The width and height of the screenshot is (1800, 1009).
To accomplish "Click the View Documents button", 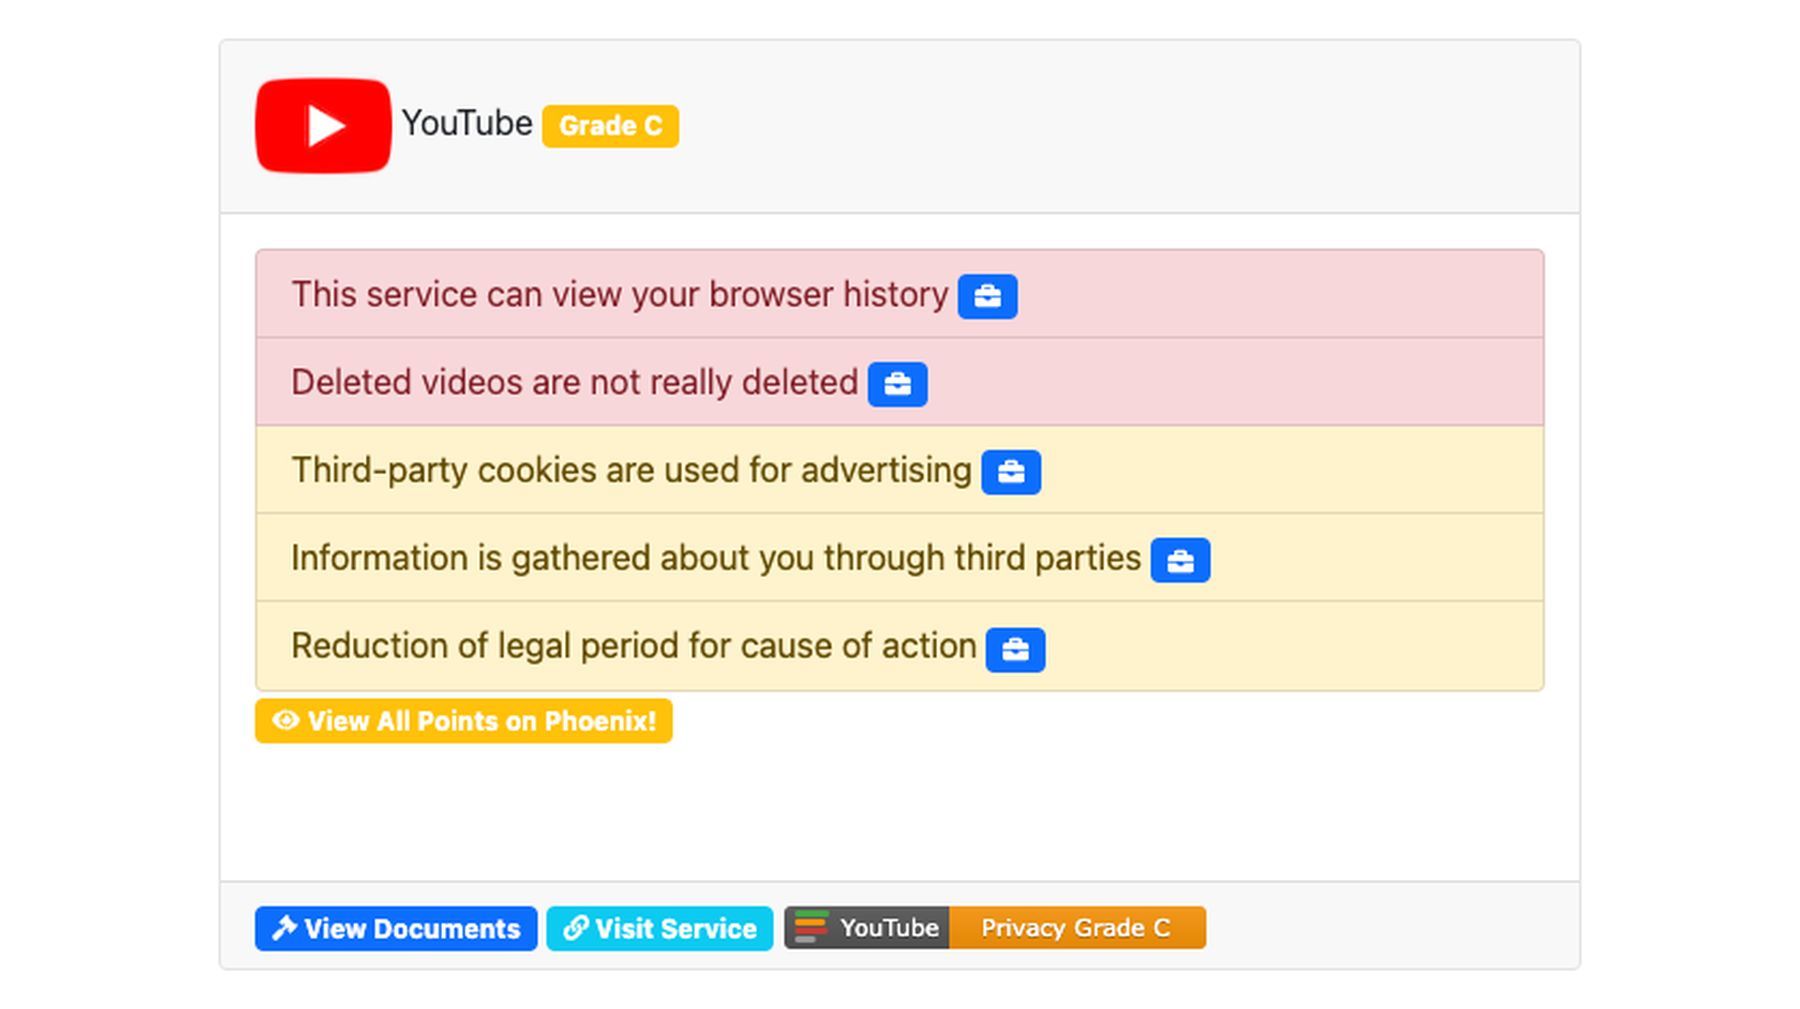I will tap(395, 928).
